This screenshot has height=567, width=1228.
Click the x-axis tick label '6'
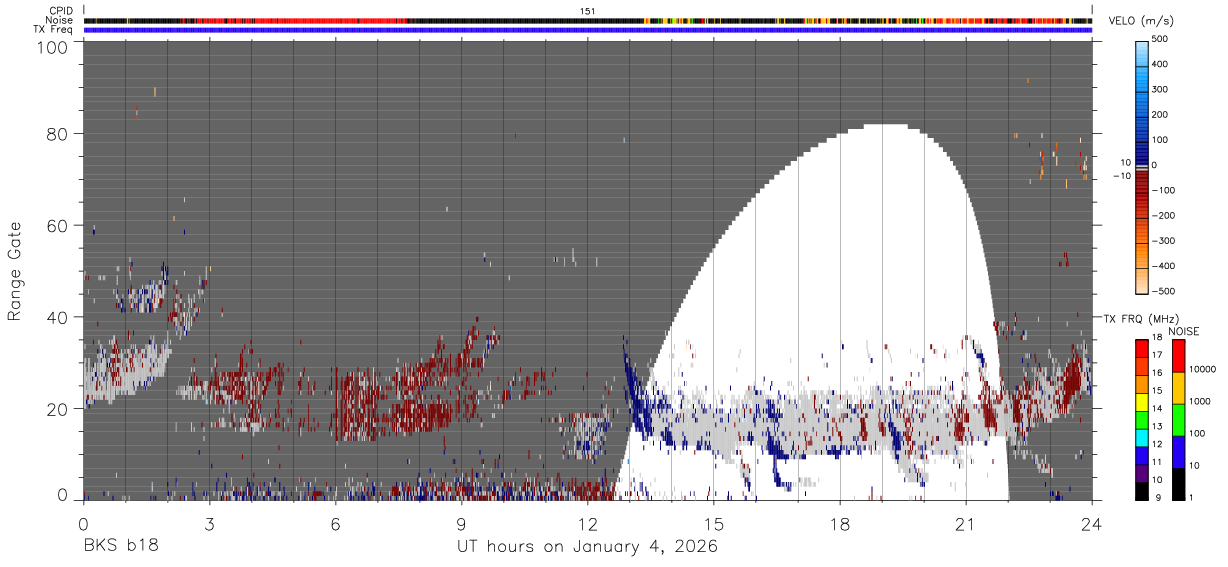(335, 523)
